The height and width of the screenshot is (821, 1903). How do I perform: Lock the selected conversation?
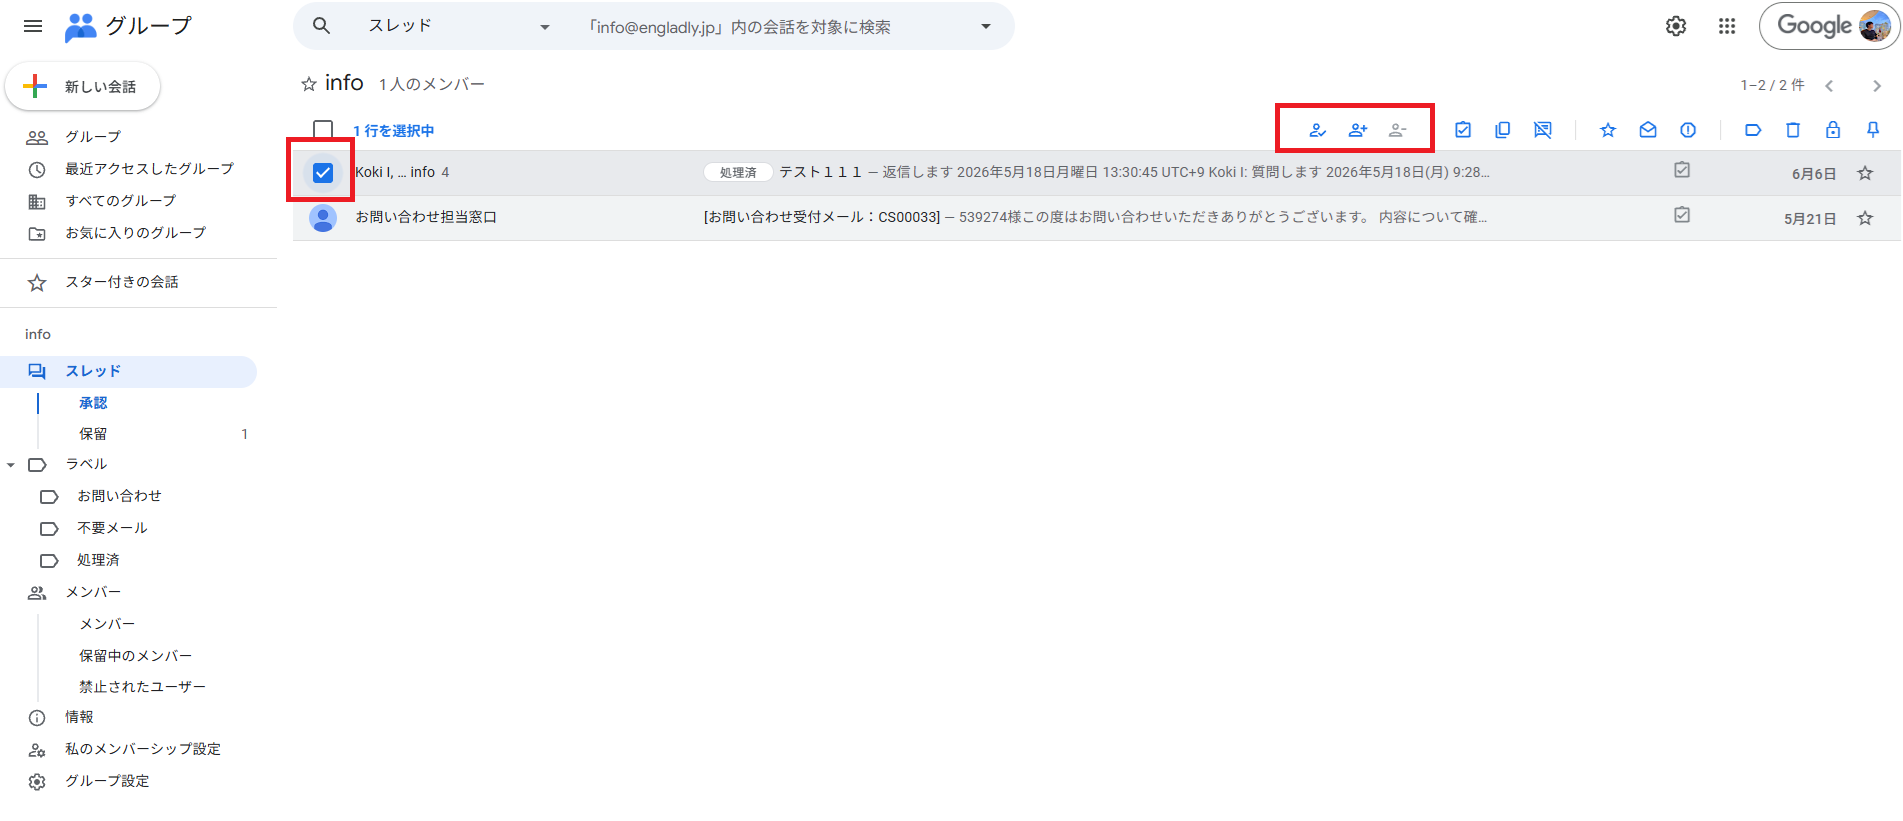tap(1833, 130)
